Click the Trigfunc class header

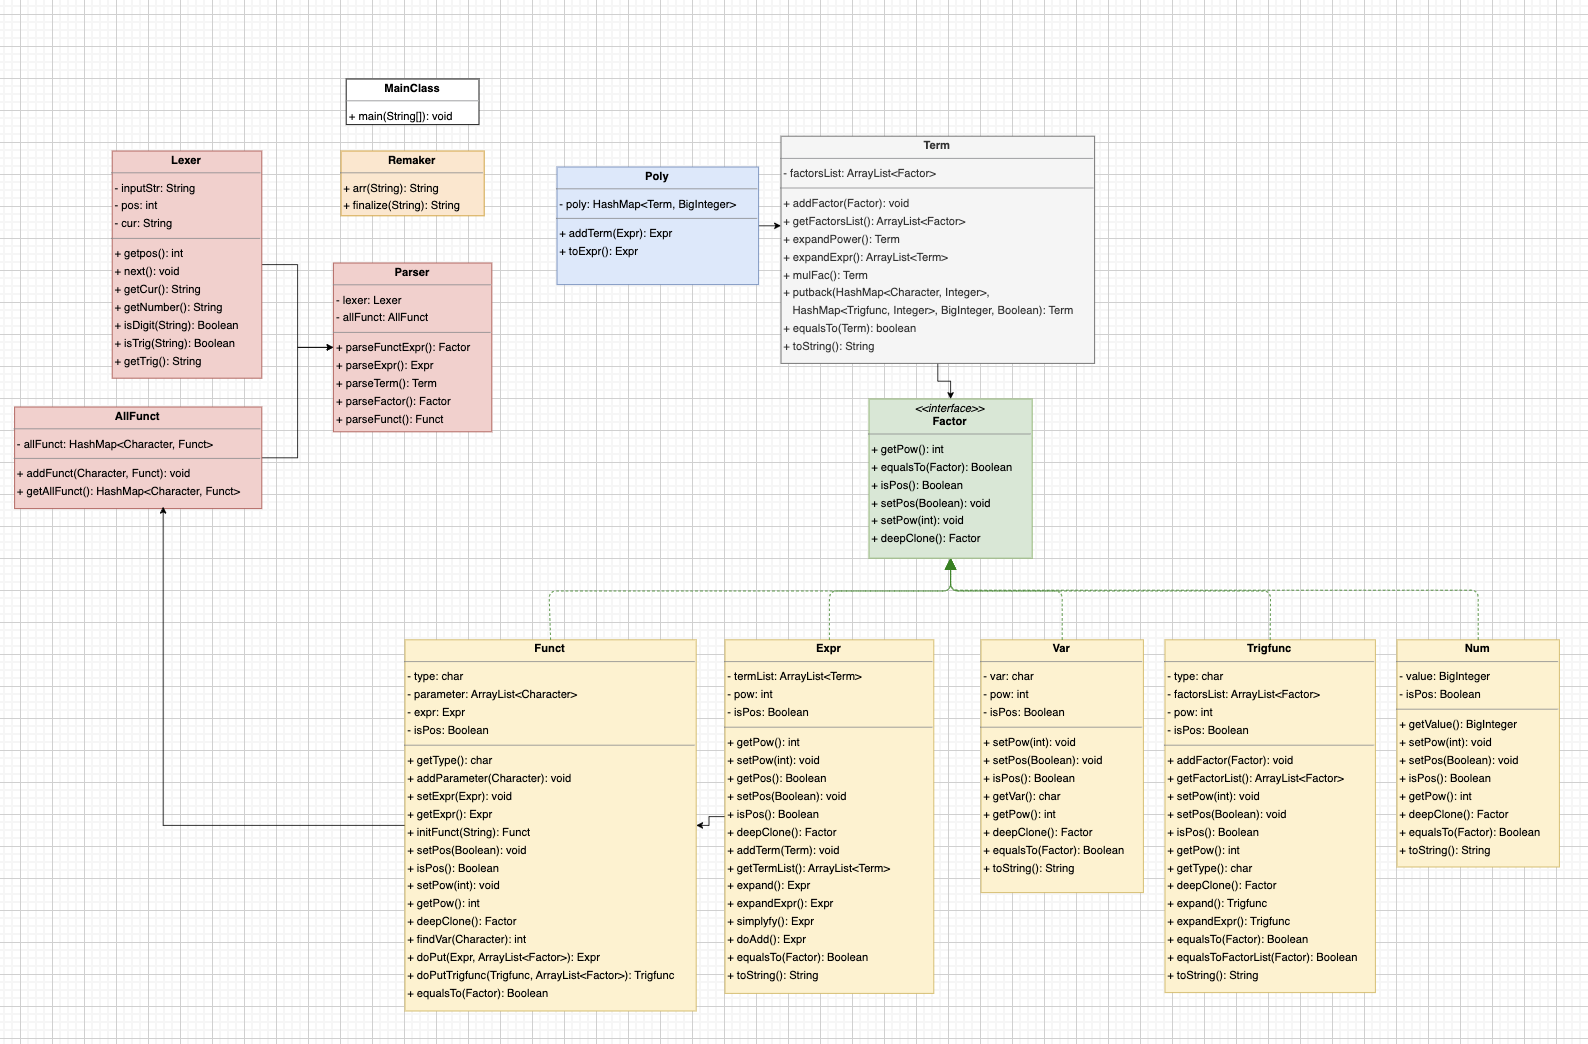tap(1269, 648)
